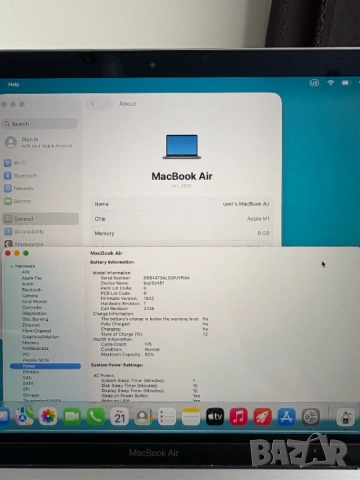Open Reminders from the Dock
Viewport: 360px width, 480px height.
167,416
